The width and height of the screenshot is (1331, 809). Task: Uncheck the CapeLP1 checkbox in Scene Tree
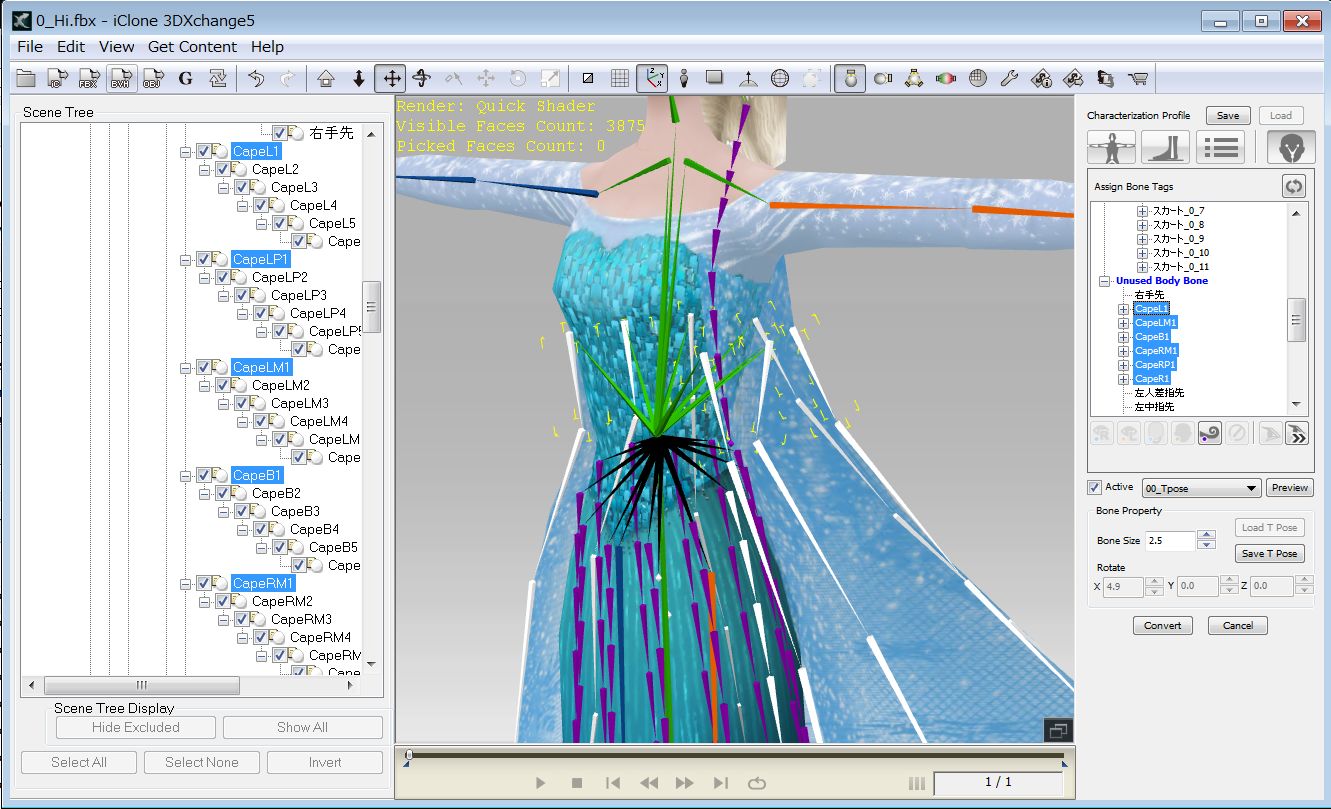[204, 259]
